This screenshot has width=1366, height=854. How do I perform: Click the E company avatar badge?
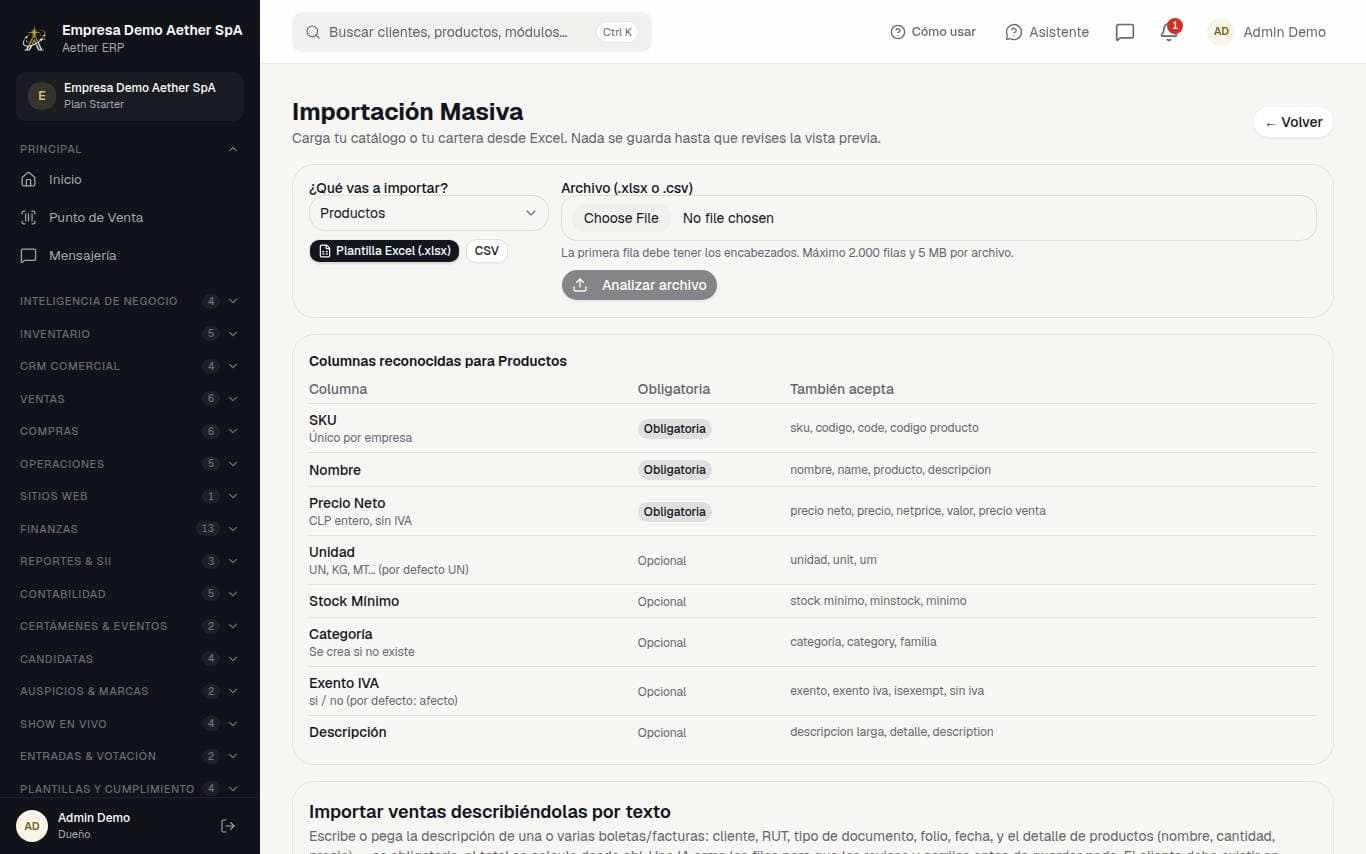click(41, 96)
